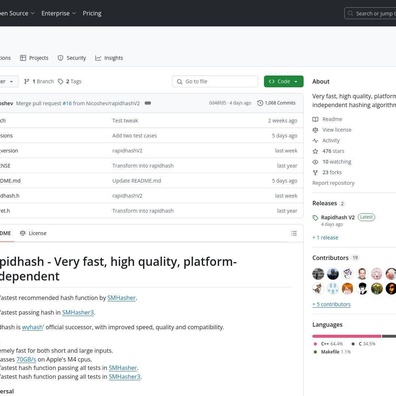
Task: Click the fork icon beside 23 forks
Action: [x=315, y=172]
